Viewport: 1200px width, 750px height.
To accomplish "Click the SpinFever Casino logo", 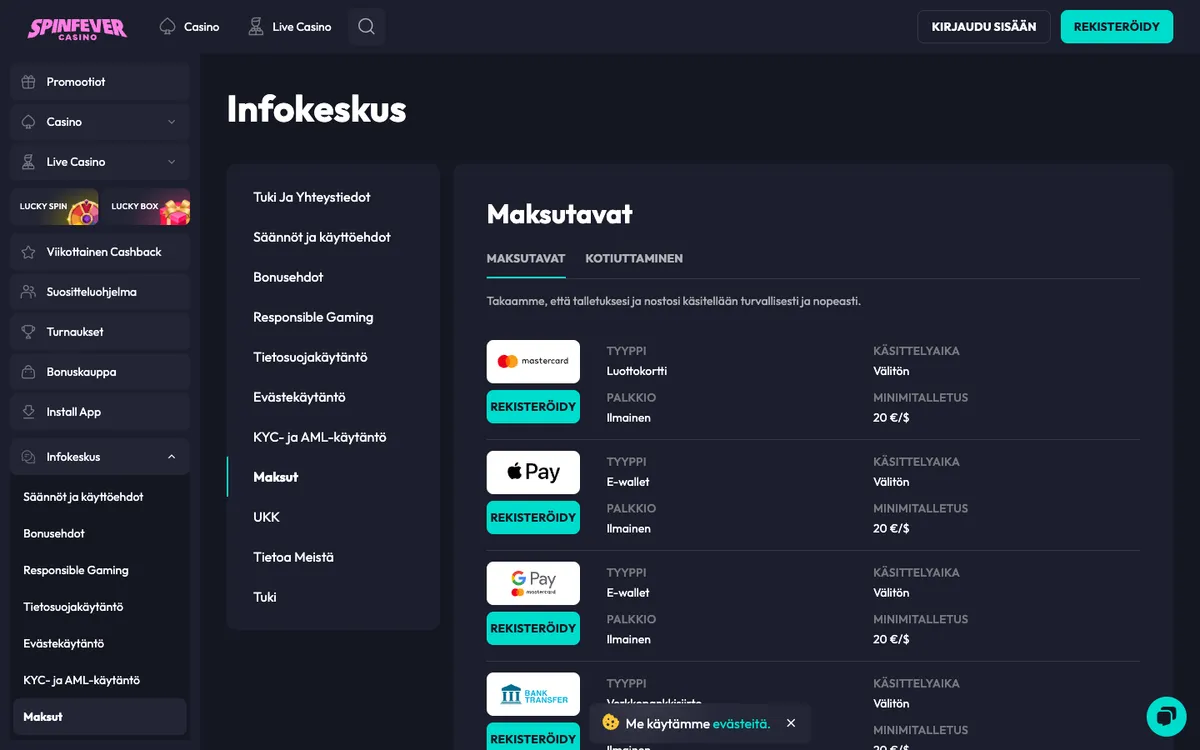I will (77, 27).
